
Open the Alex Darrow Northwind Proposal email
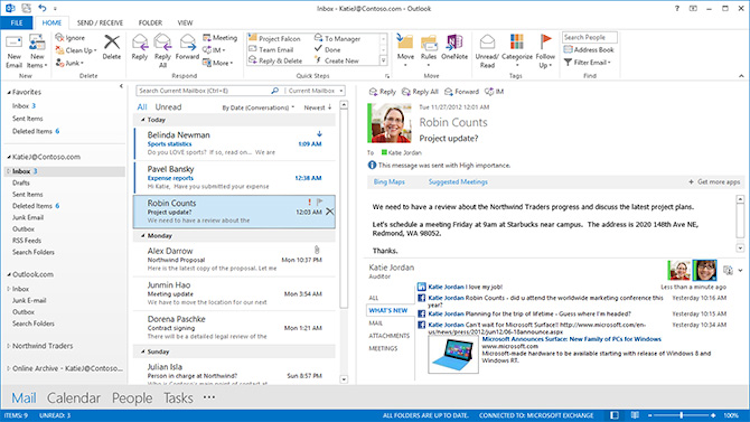click(234, 259)
